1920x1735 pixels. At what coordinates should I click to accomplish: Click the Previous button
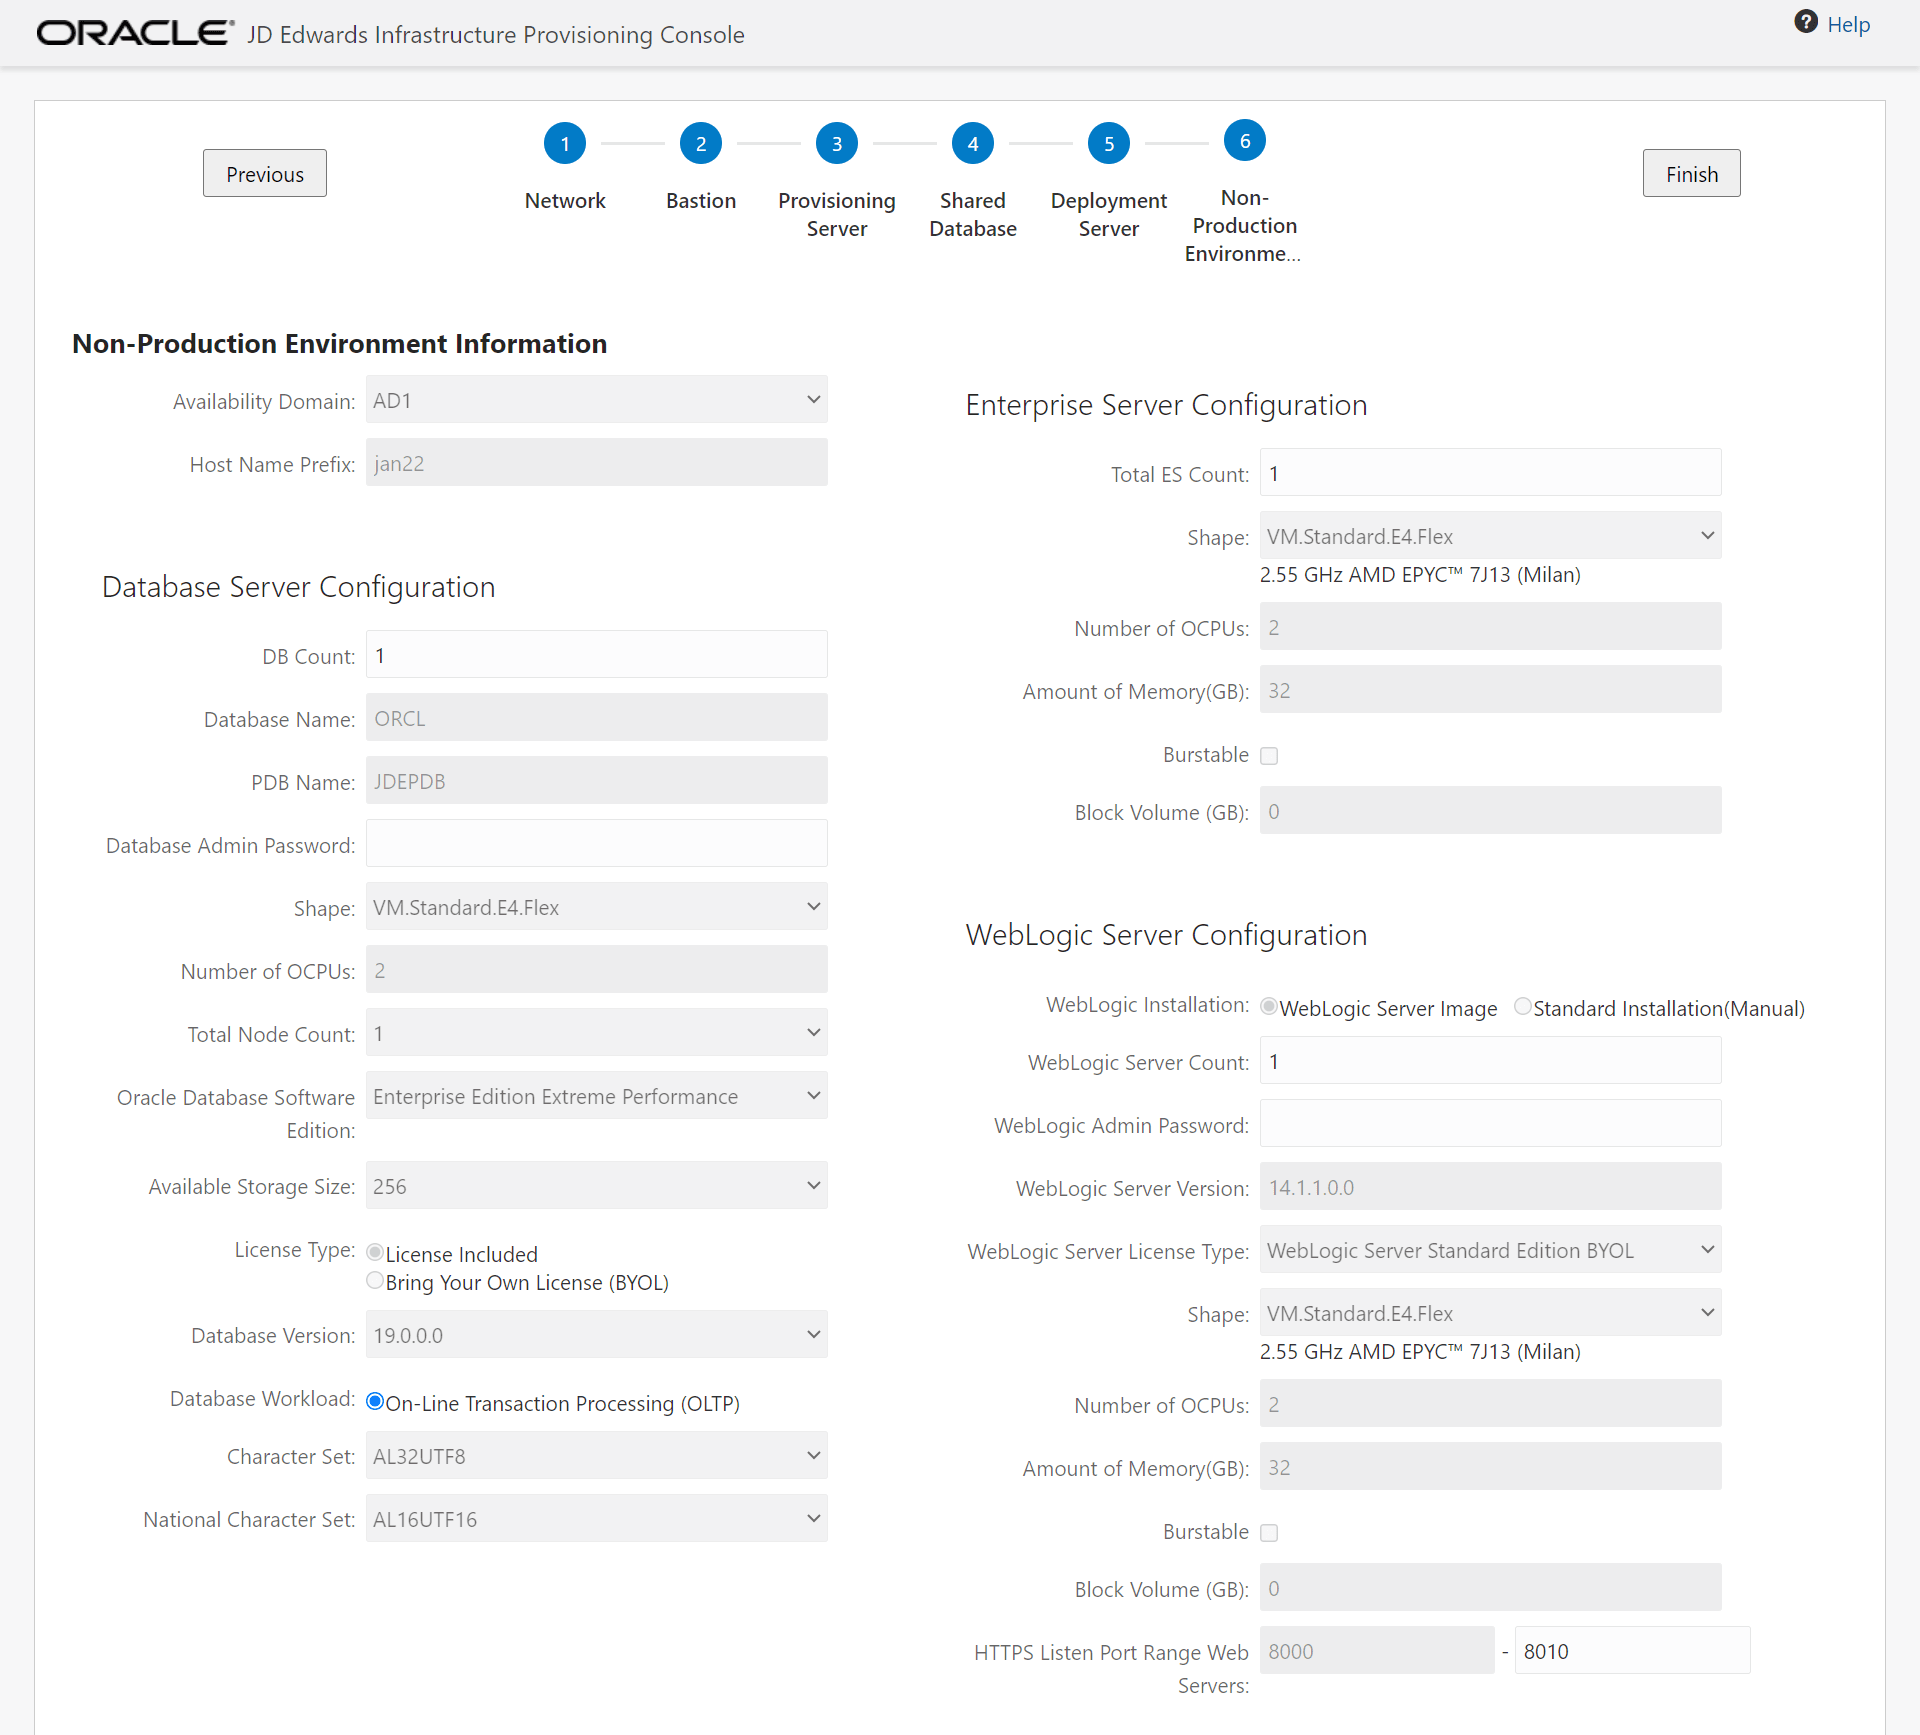pyautogui.click(x=265, y=174)
